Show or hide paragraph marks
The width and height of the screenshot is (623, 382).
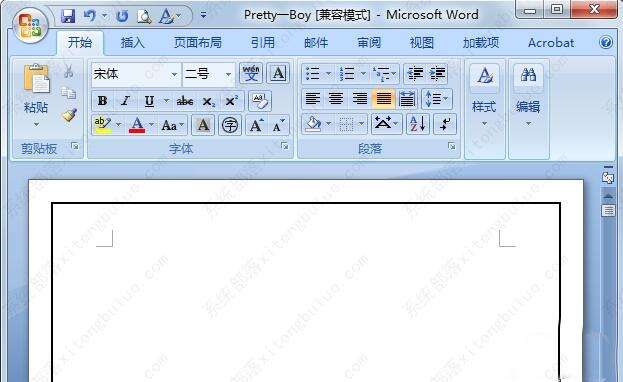coord(445,124)
